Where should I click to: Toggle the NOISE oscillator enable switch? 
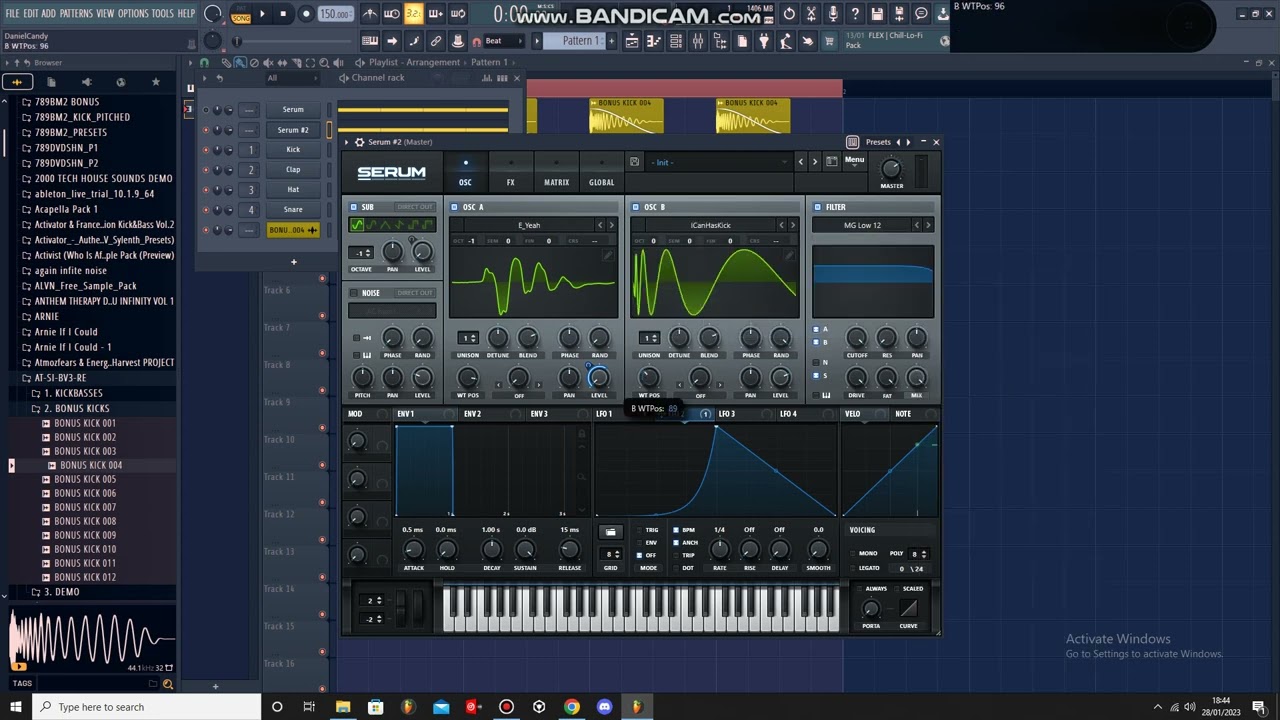pos(354,293)
